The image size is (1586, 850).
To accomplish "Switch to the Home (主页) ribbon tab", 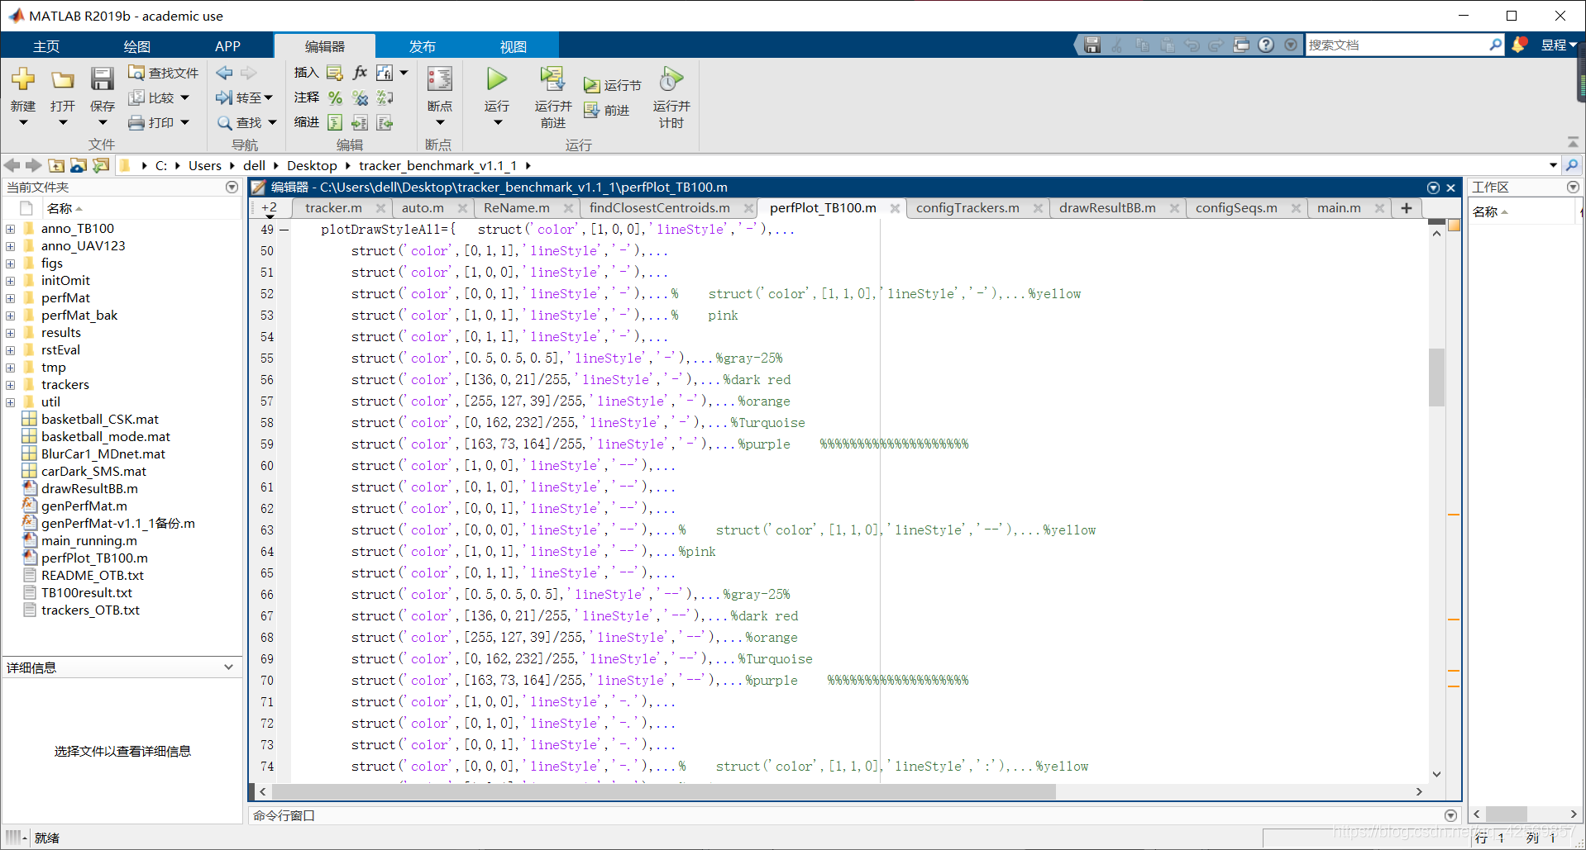I will tap(46, 46).
